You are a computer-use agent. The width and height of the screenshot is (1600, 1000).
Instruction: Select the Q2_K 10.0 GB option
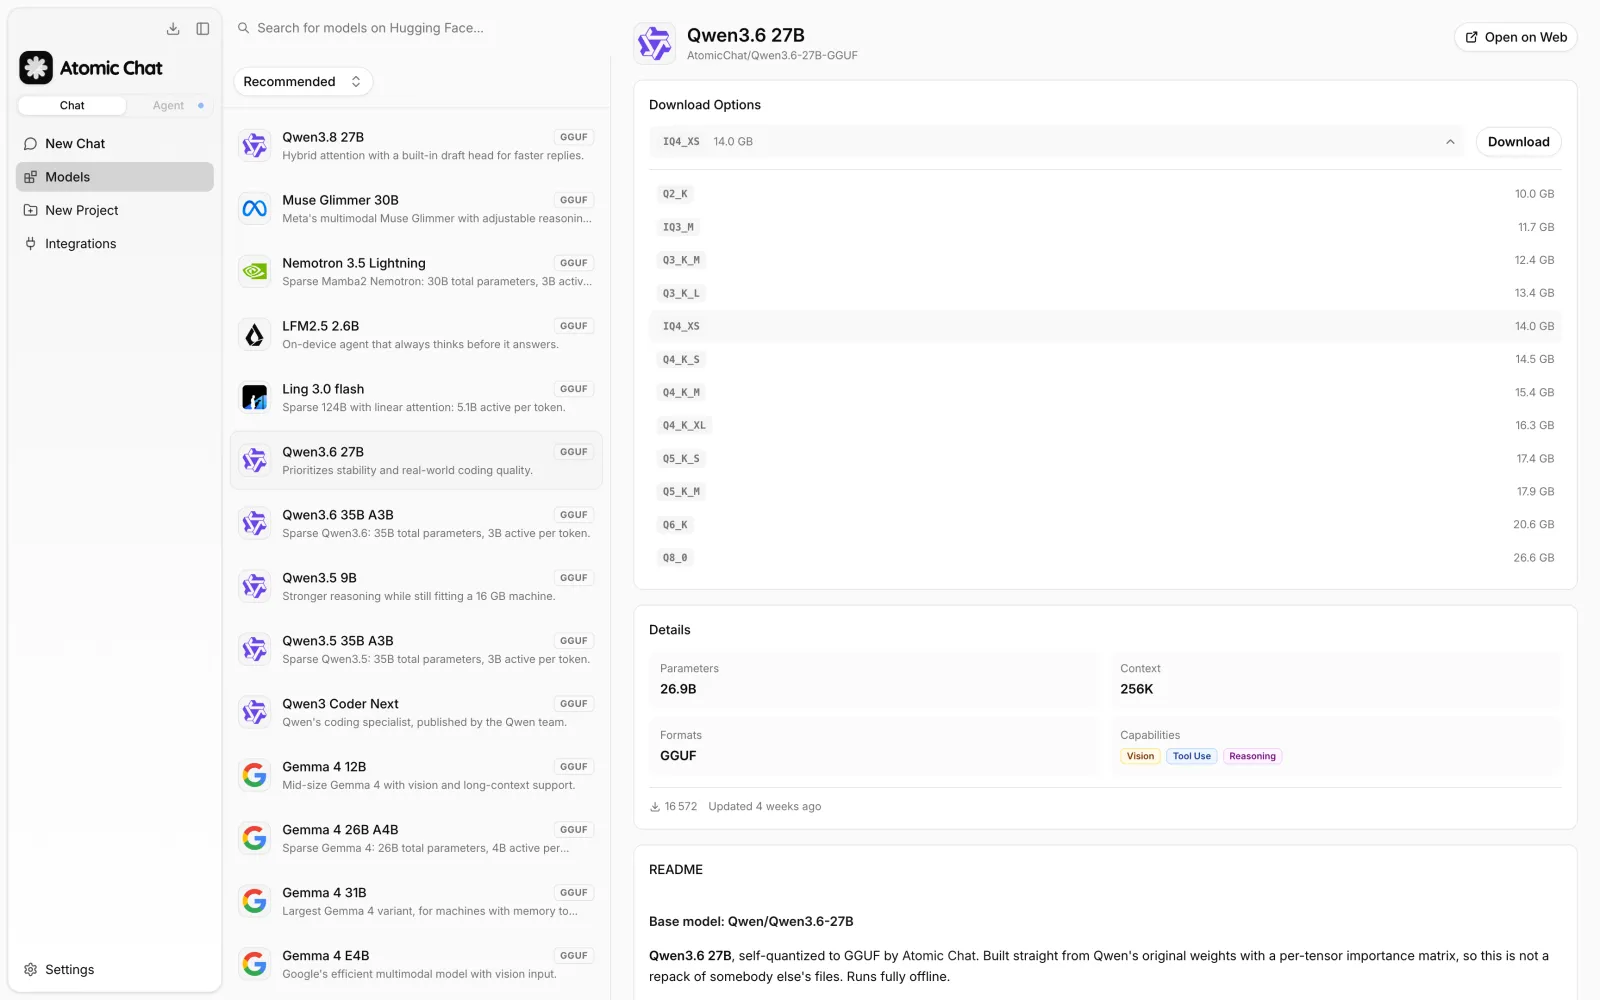pos(1105,194)
